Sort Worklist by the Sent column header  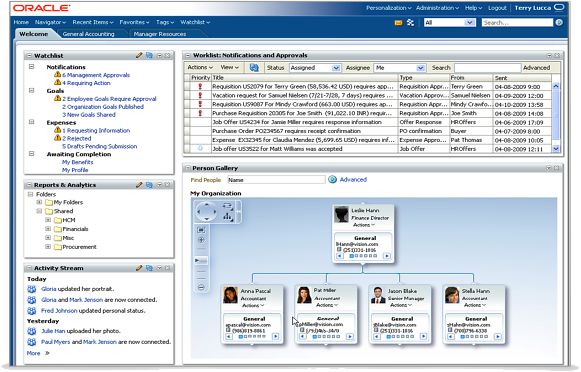pos(522,78)
